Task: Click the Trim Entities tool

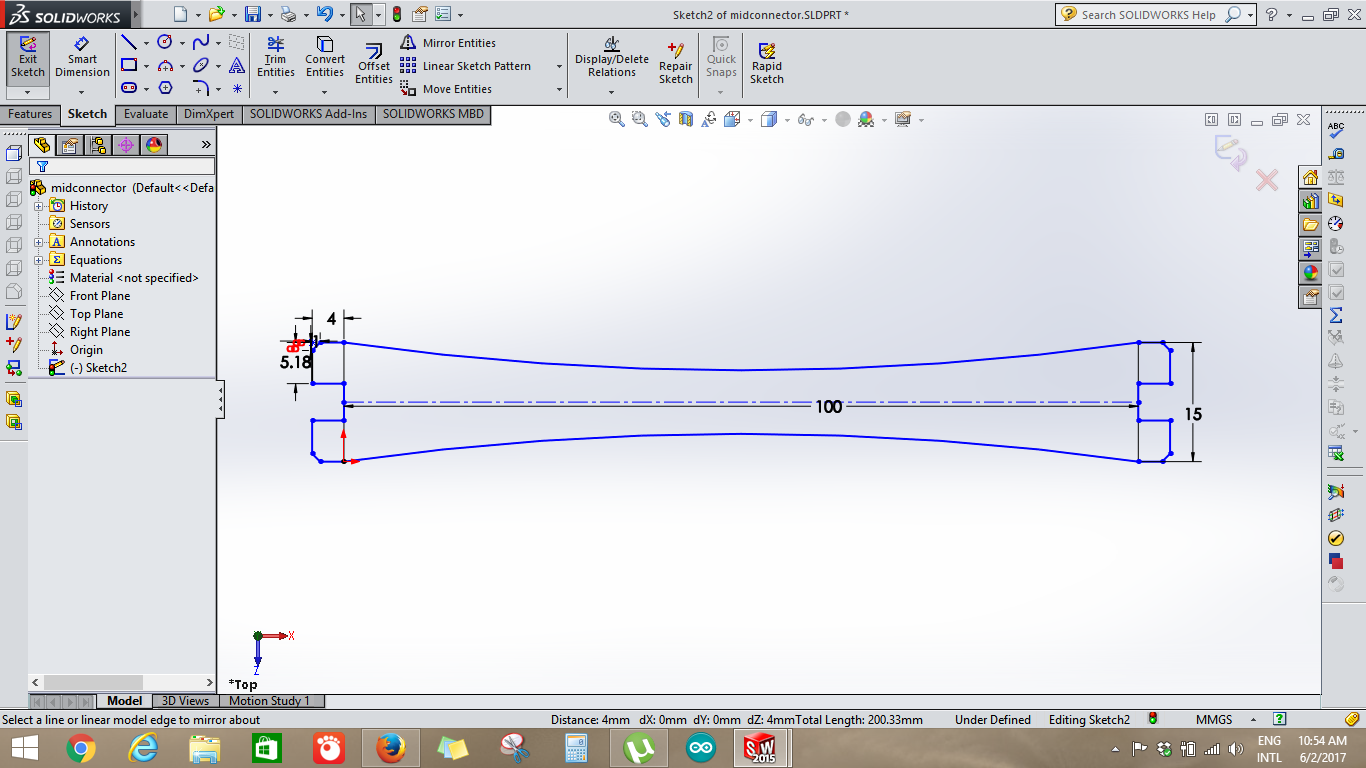Action: pos(275,58)
